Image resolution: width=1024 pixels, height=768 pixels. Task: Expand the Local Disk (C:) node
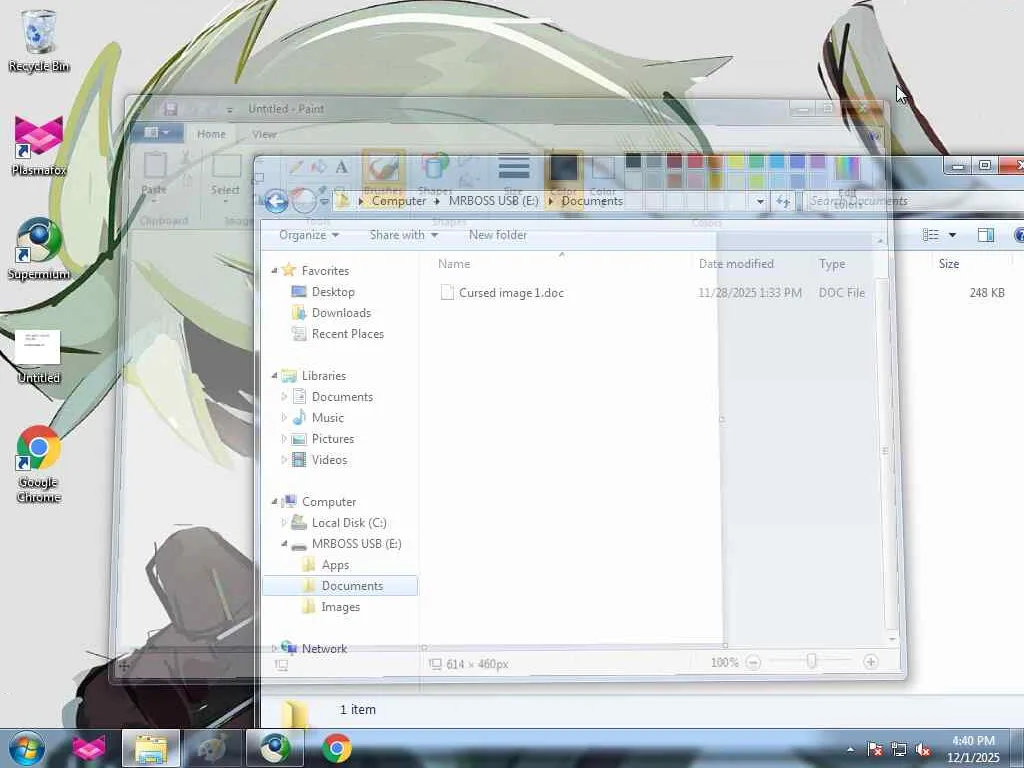(x=284, y=522)
